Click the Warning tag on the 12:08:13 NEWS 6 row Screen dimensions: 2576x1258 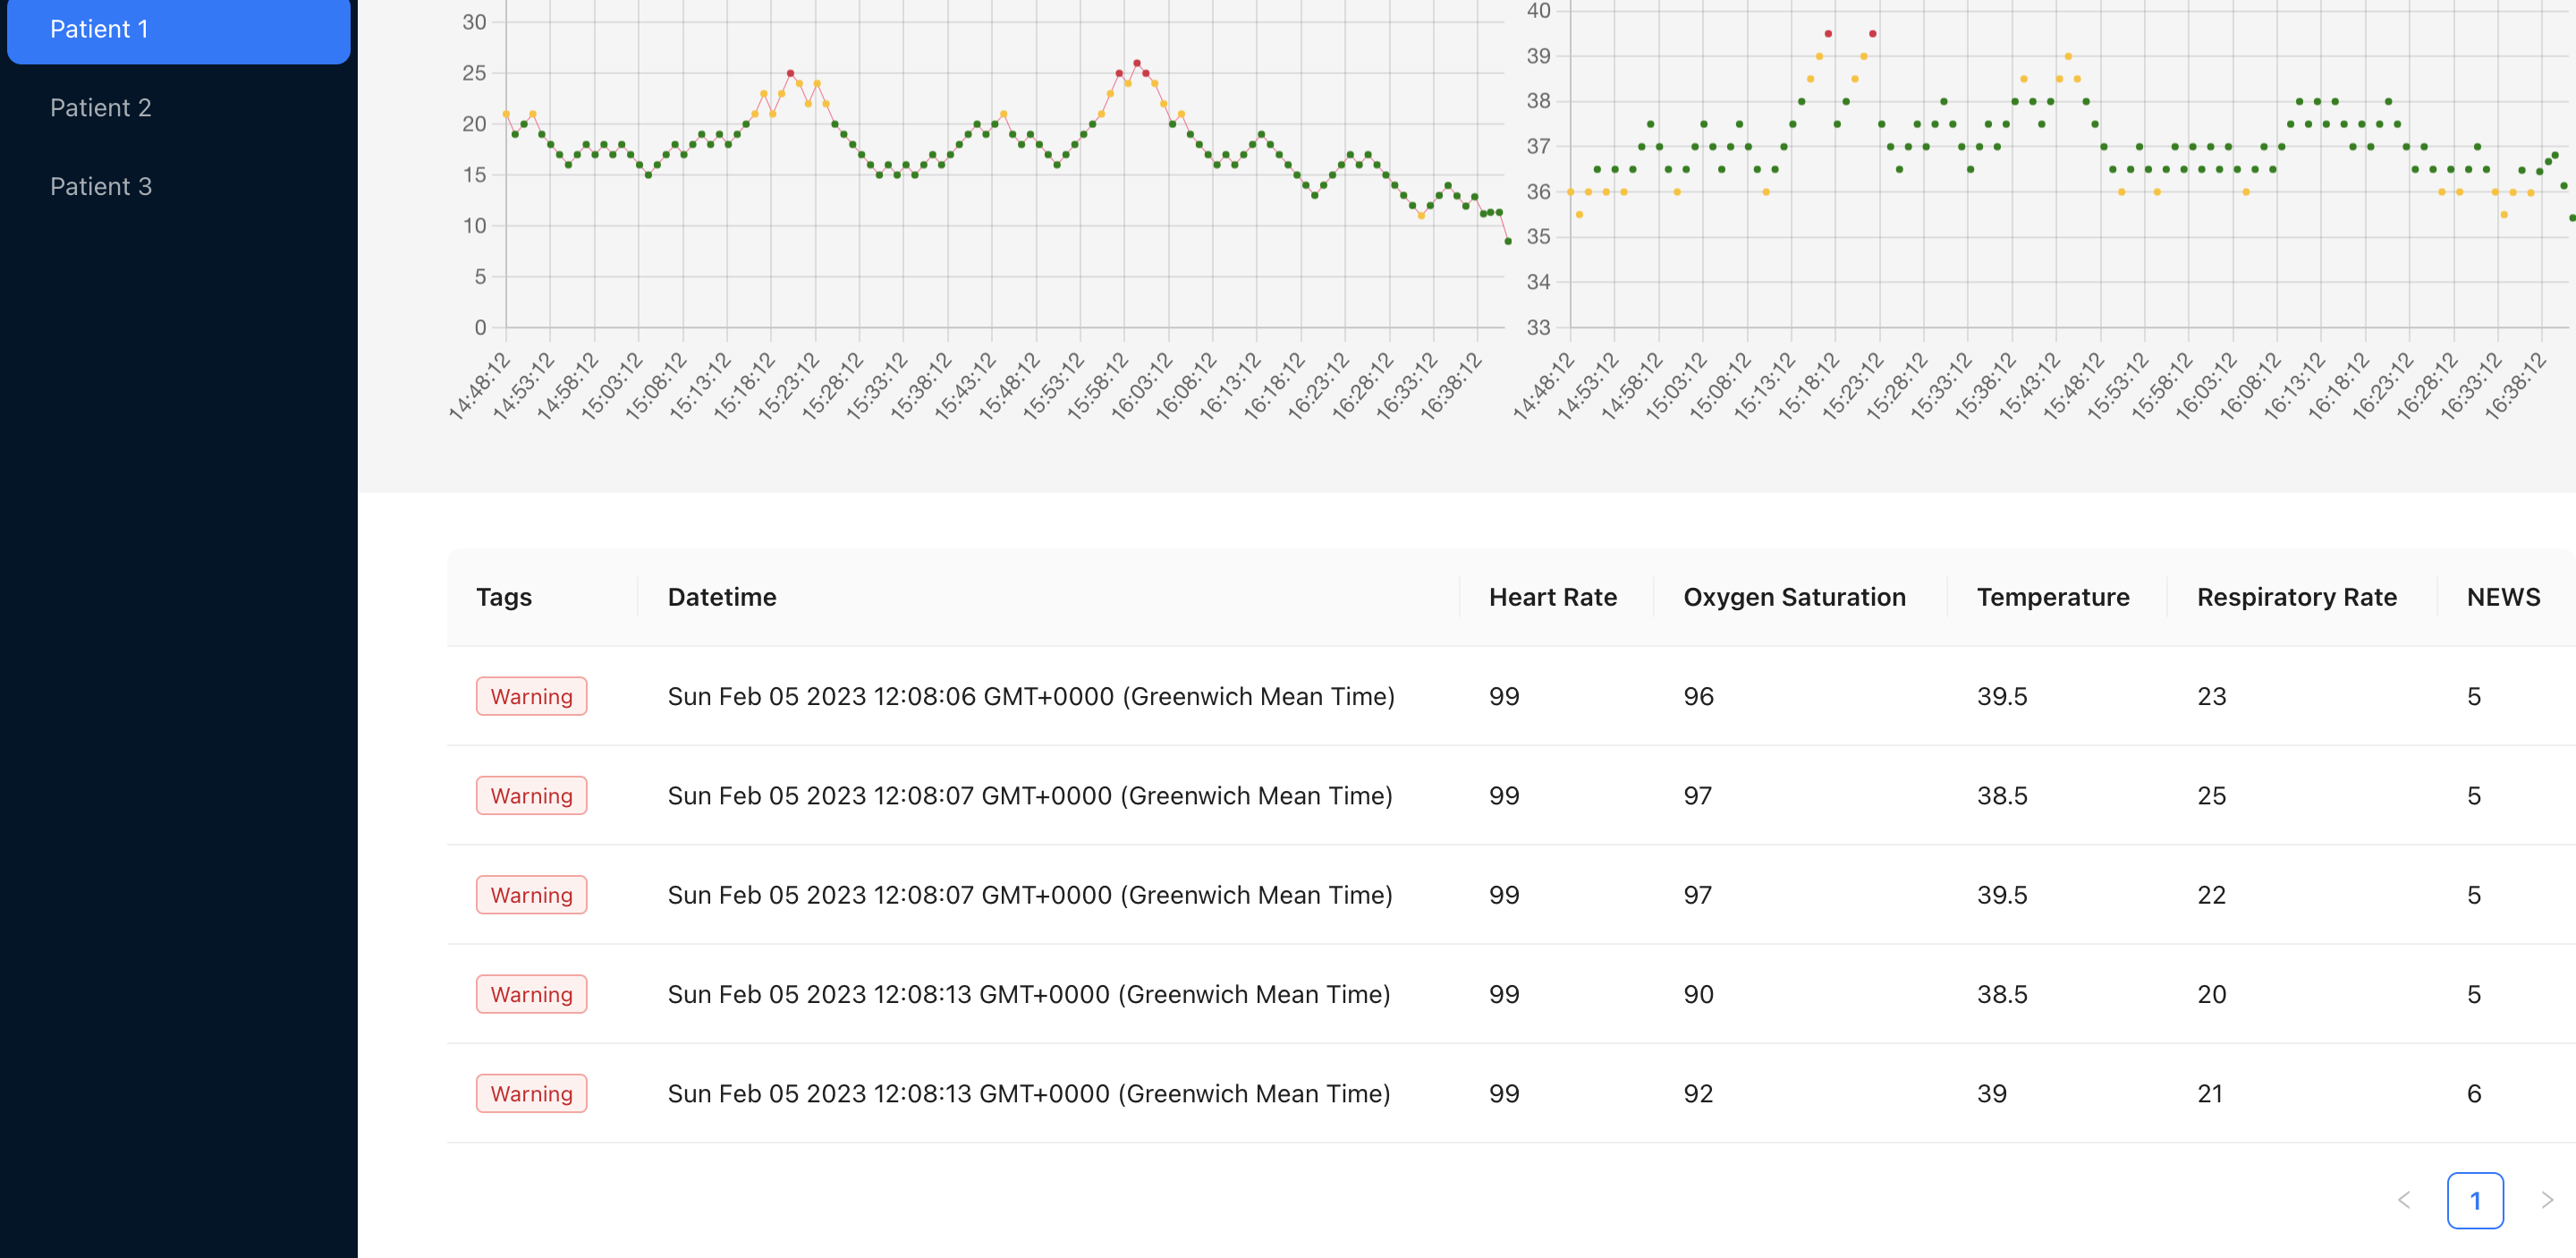pos(531,1093)
